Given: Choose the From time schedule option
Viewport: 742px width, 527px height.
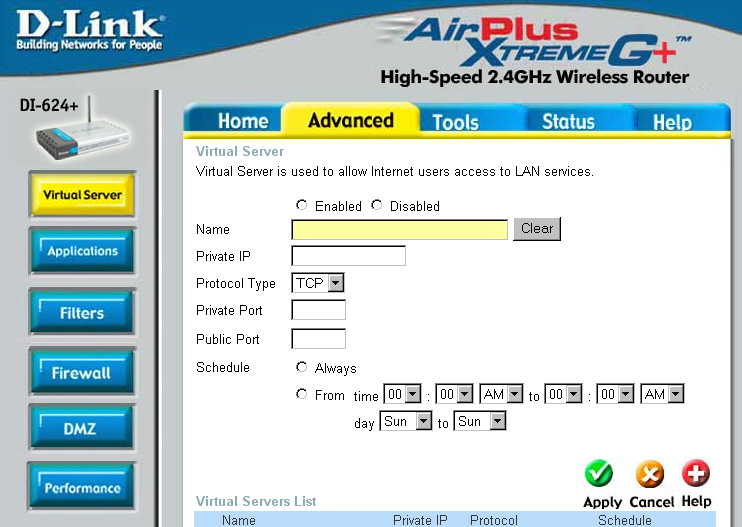Looking at the screenshot, I should [301, 394].
